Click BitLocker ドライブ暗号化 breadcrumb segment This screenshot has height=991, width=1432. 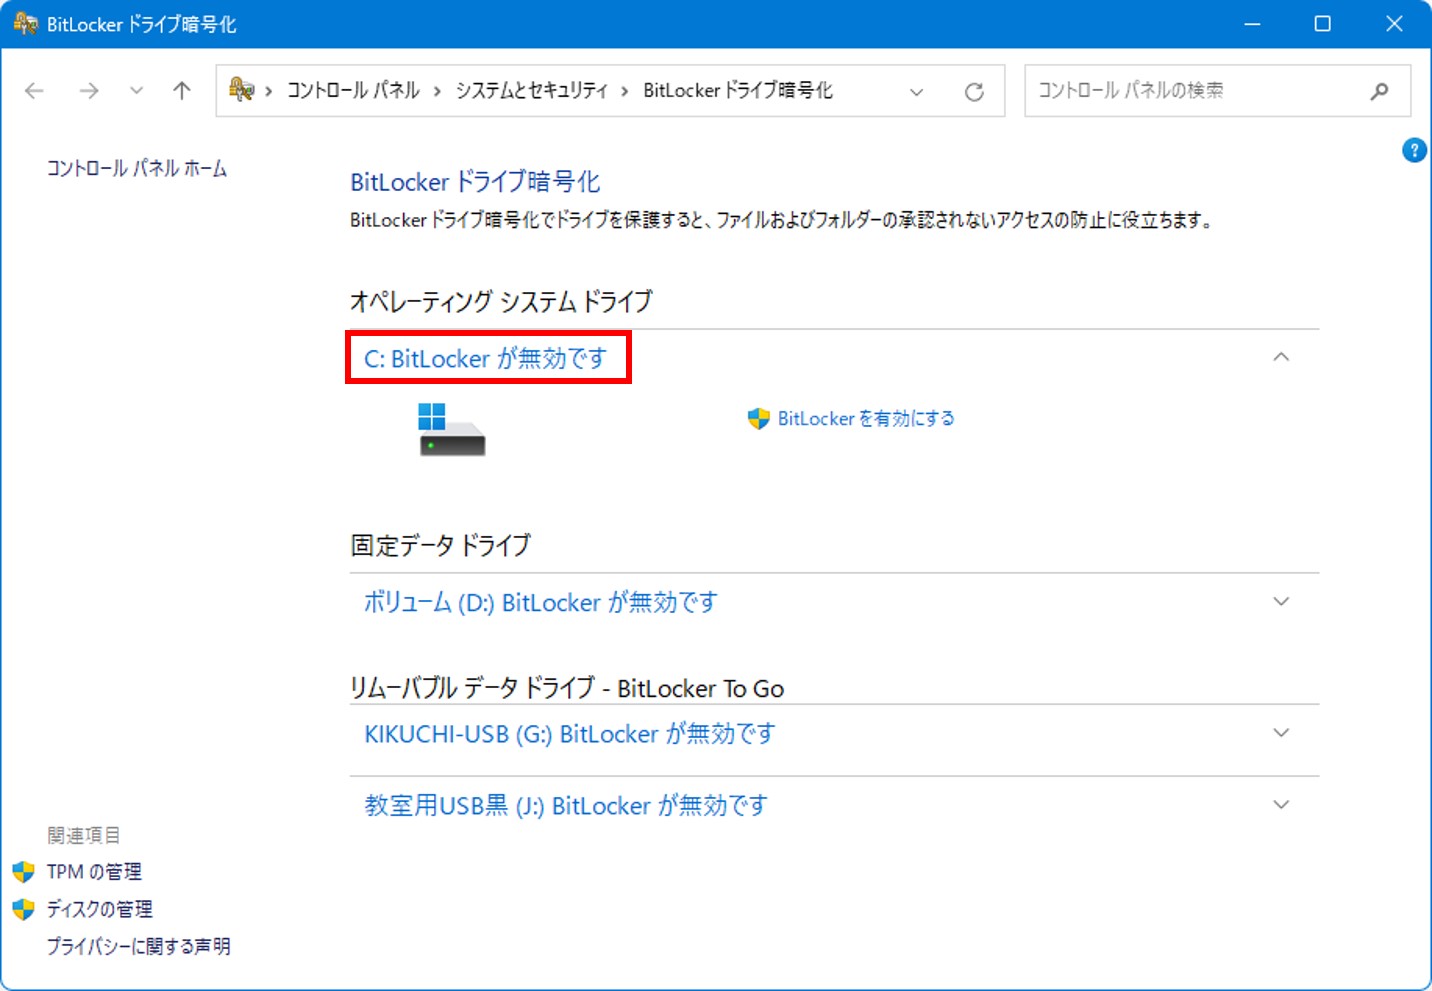pyautogui.click(x=737, y=90)
